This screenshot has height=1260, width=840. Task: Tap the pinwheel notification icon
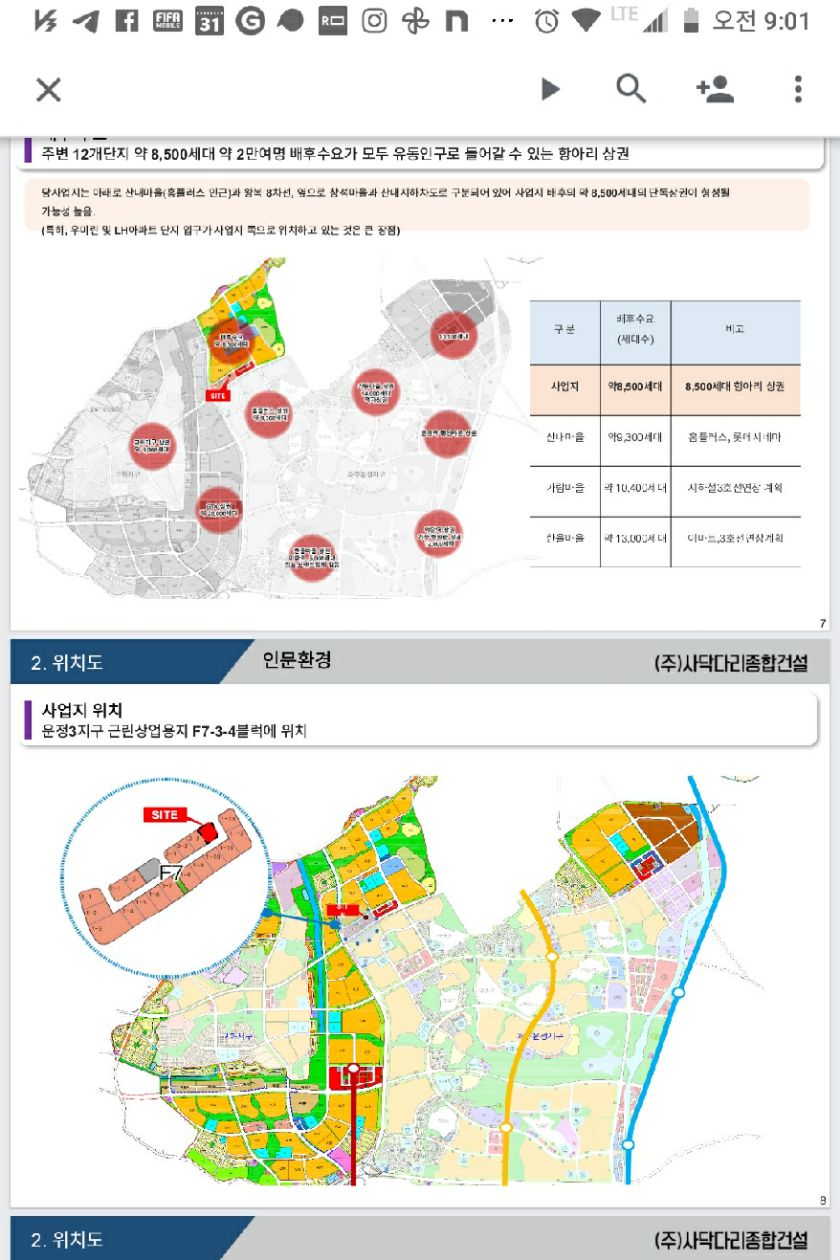(415, 21)
